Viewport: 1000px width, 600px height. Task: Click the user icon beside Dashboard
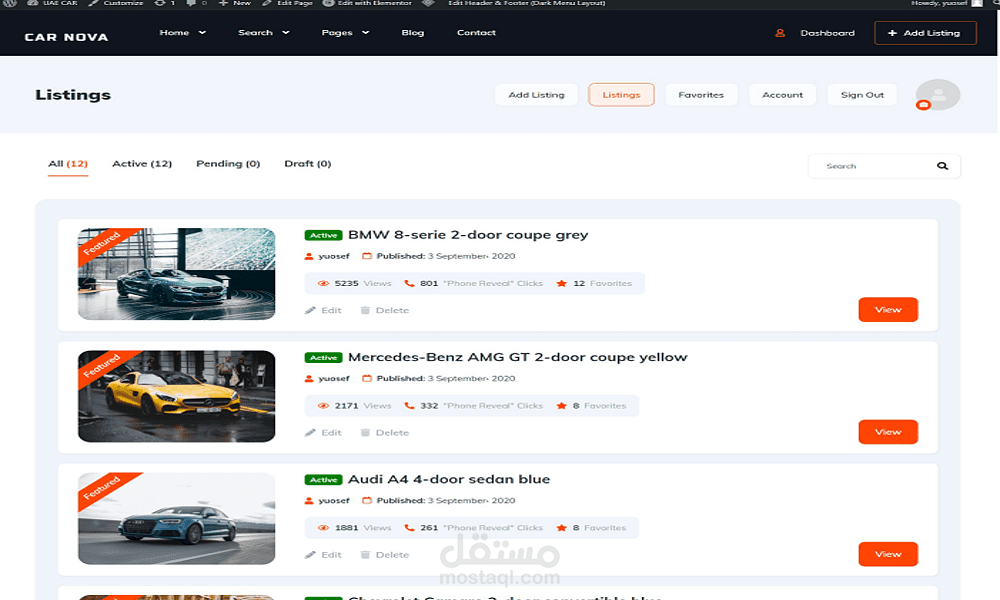pyautogui.click(x=779, y=33)
